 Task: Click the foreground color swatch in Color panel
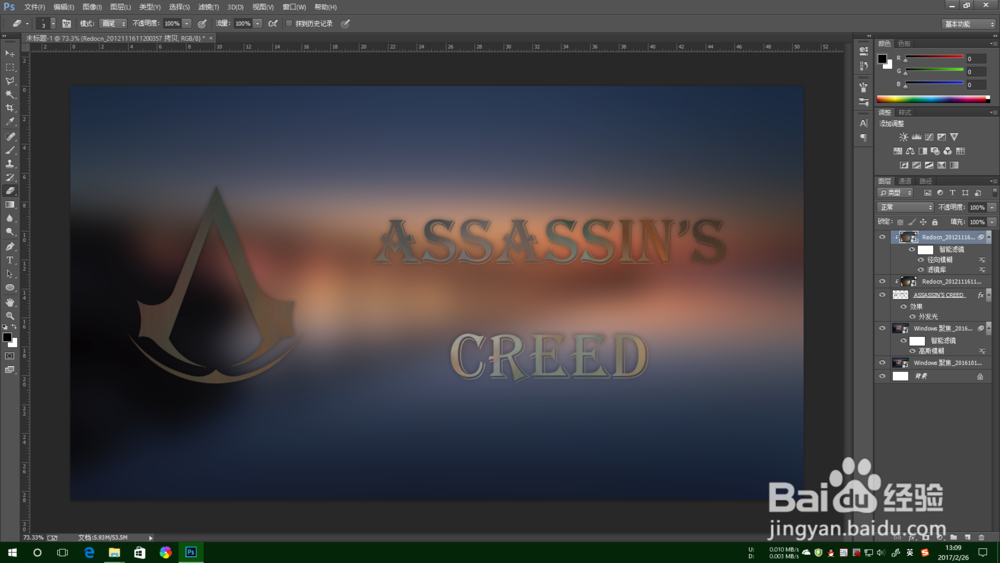(882, 59)
